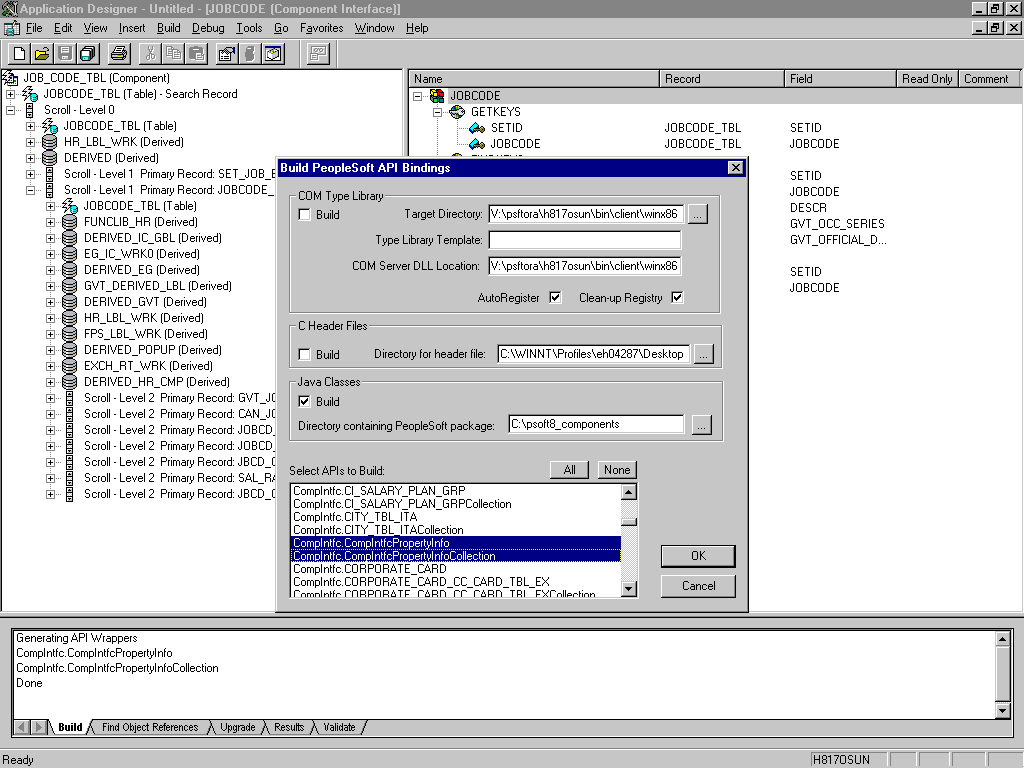Click the GETKEYS collection icon

point(457,112)
